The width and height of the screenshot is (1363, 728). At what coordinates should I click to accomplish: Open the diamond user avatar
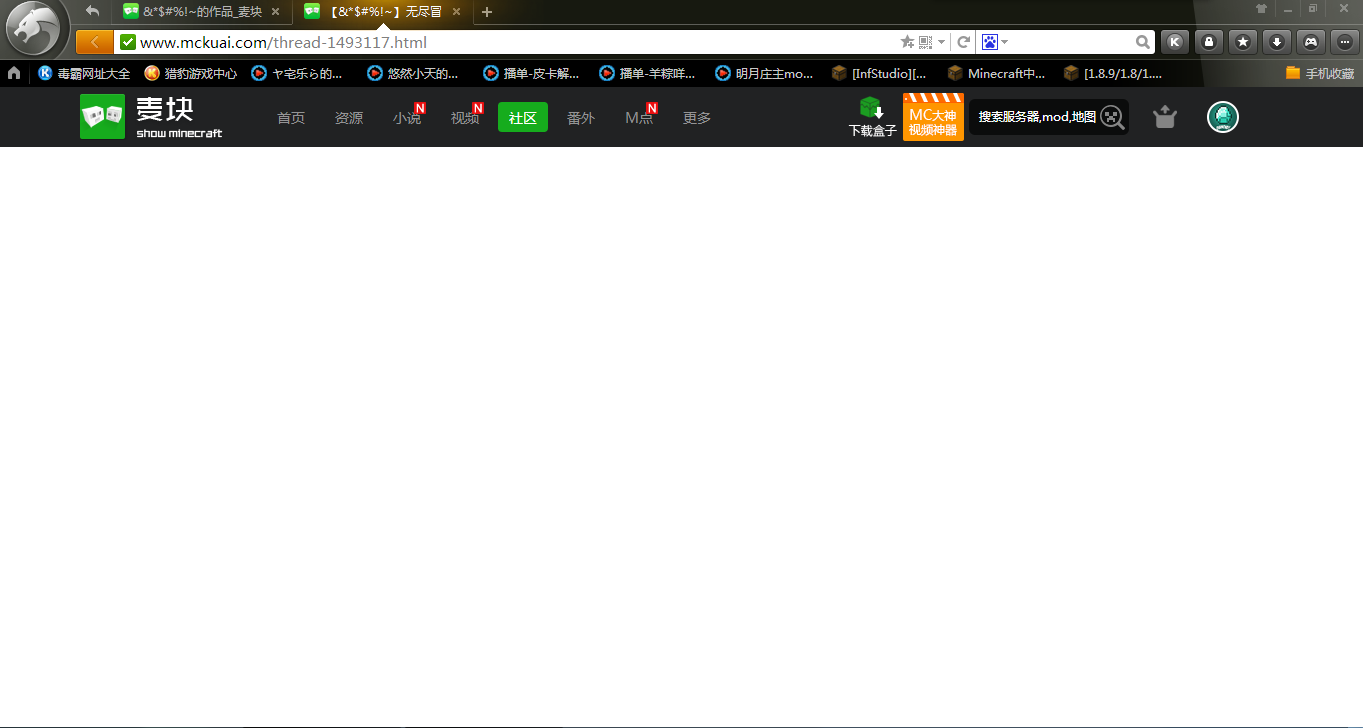coord(1223,117)
